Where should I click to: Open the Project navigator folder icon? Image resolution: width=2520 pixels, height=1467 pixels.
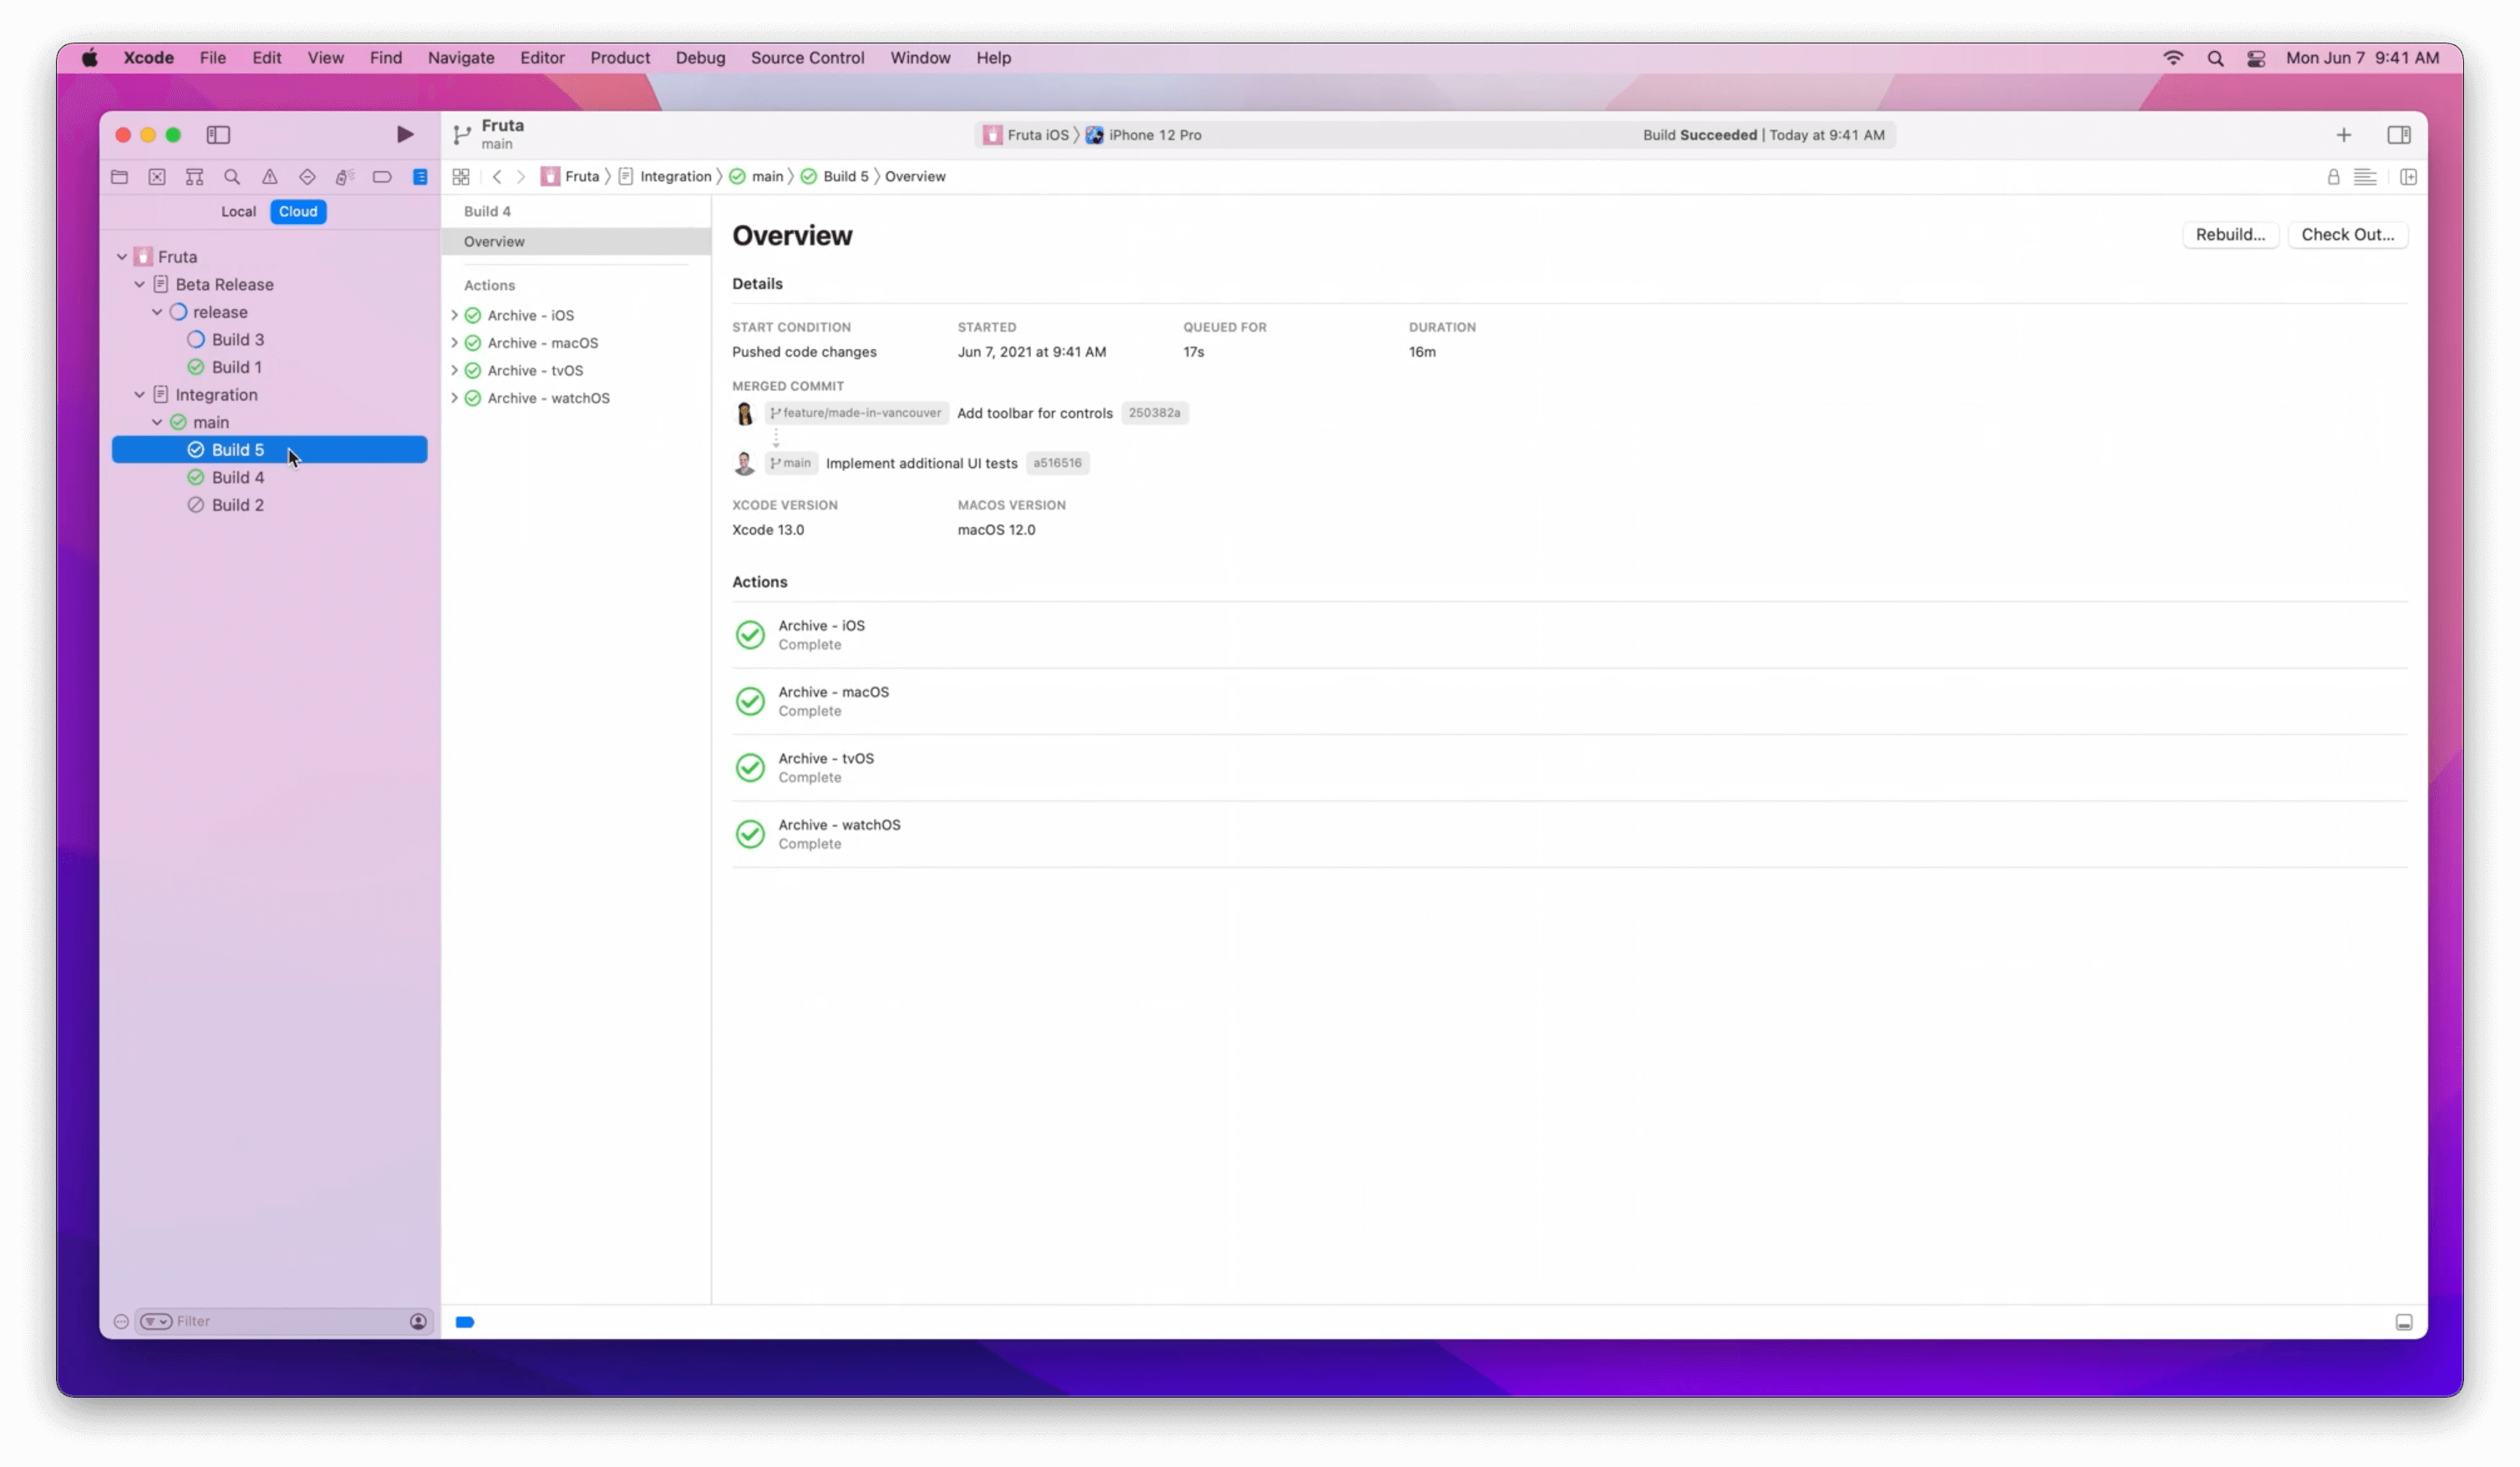pos(119,177)
